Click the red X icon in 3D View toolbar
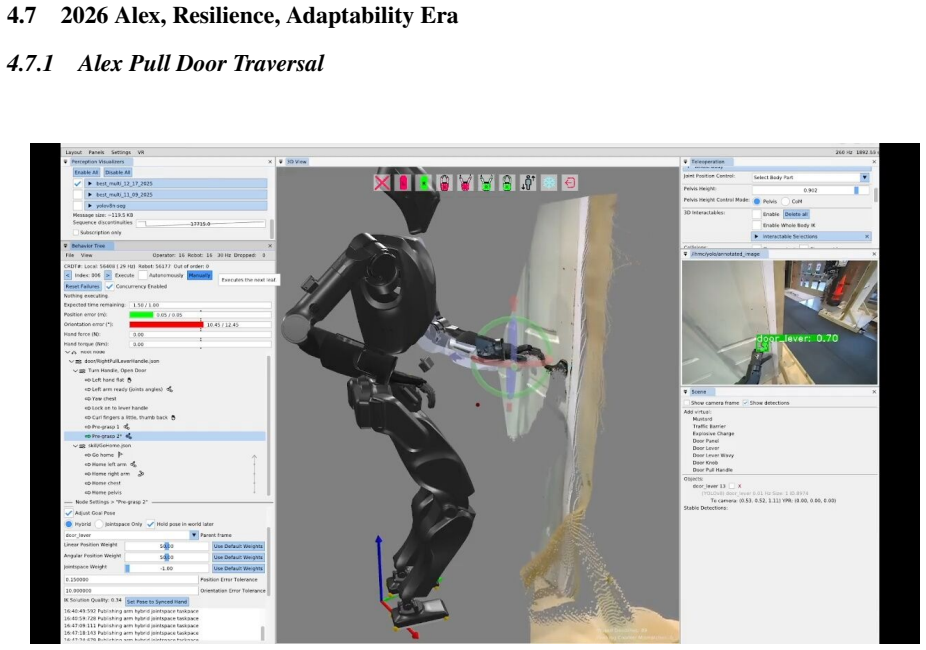The image size is (926, 650). point(382,182)
